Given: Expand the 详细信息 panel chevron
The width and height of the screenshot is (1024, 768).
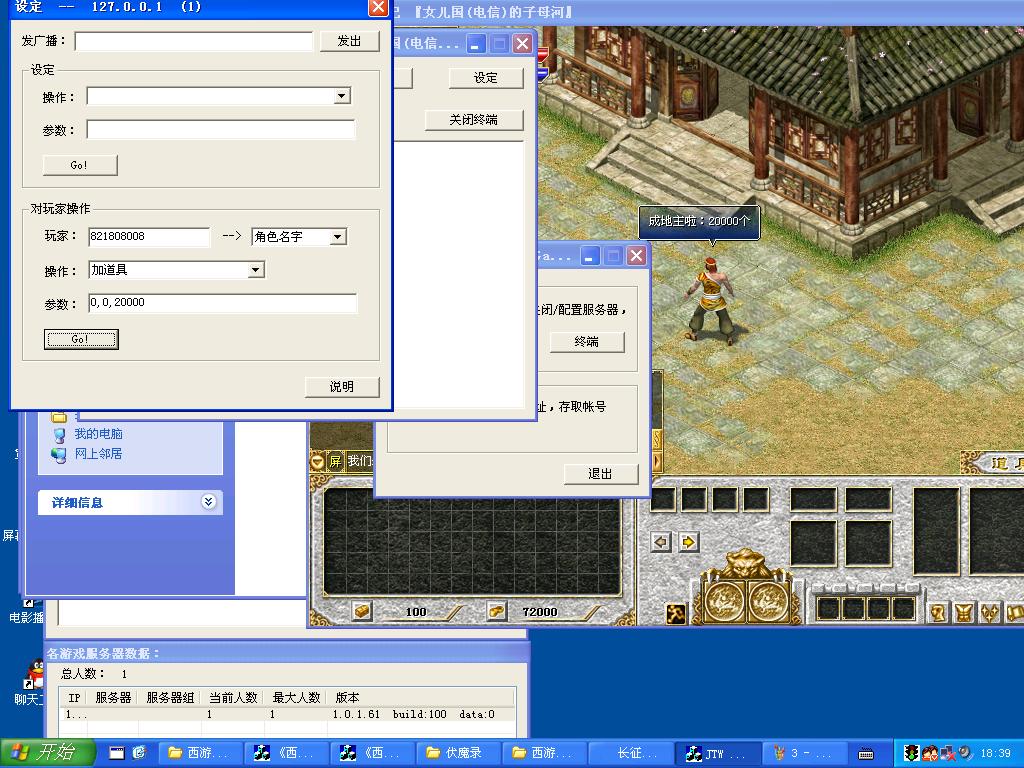Looking at the screenshot, I should [x=208, y=502].
